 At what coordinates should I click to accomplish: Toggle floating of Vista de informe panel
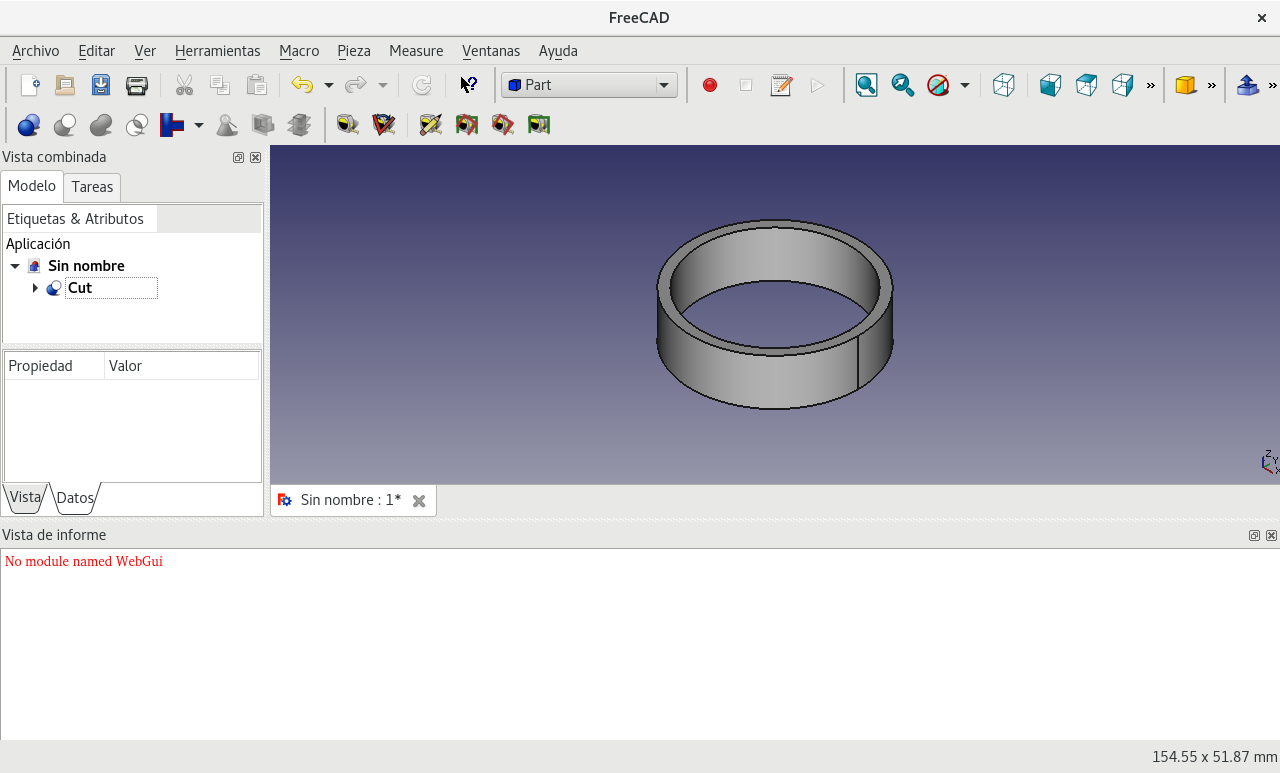(x=1254, y=535)
